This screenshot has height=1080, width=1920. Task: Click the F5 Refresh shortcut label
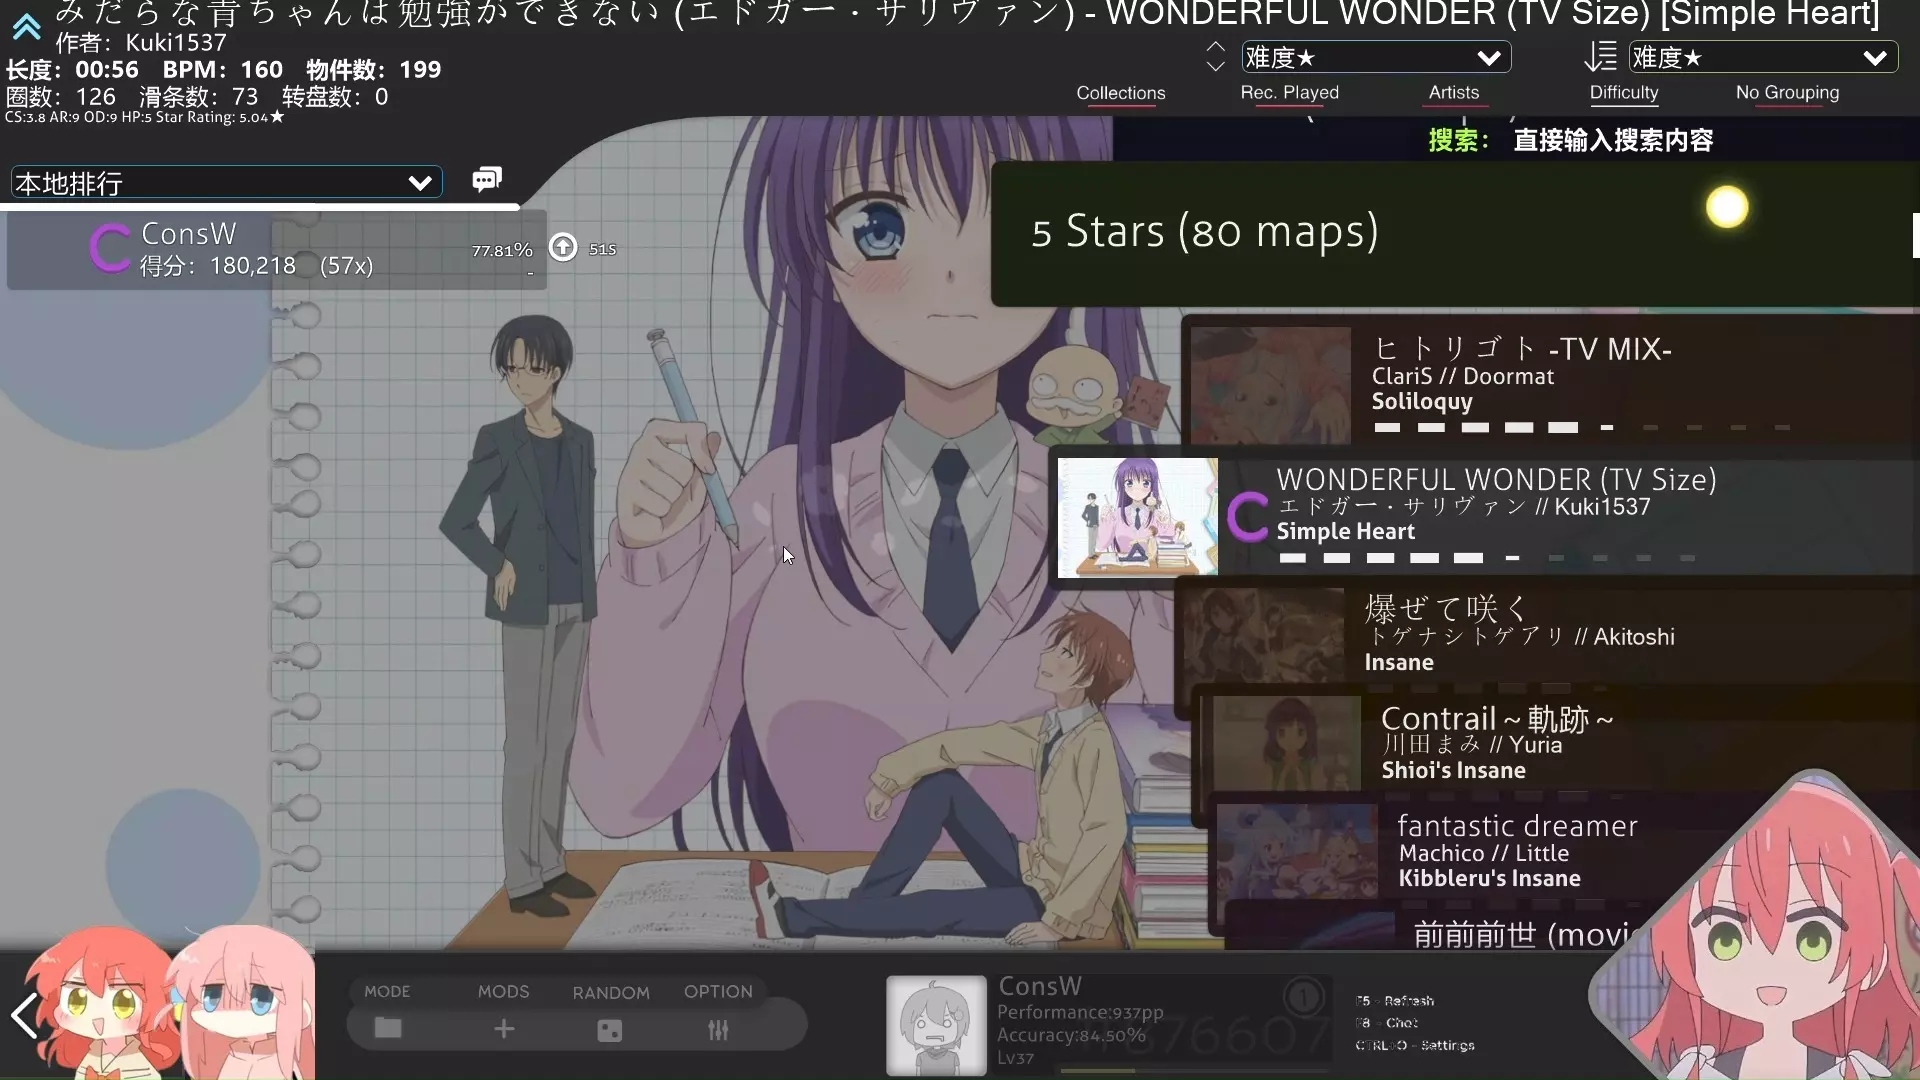coord(1395,1001)
